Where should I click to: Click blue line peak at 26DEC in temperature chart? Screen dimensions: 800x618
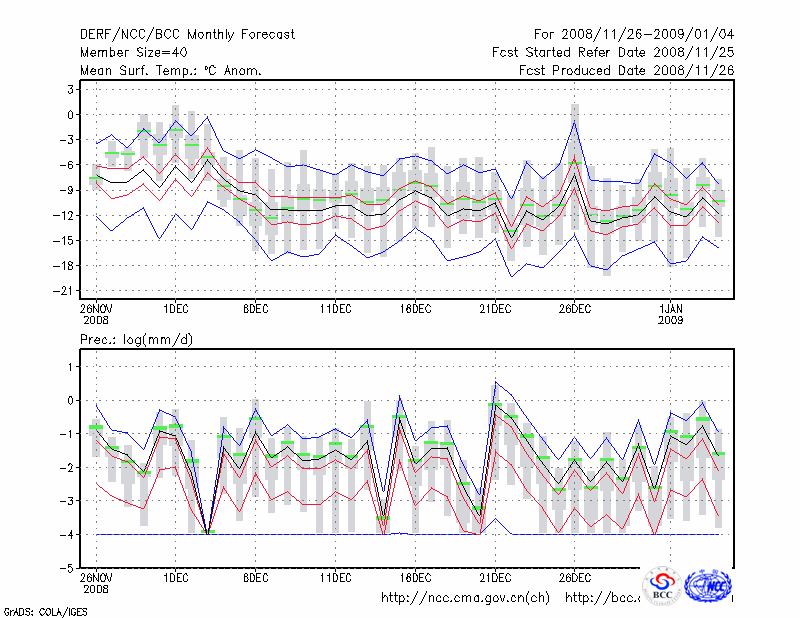(x=575, y=122)
